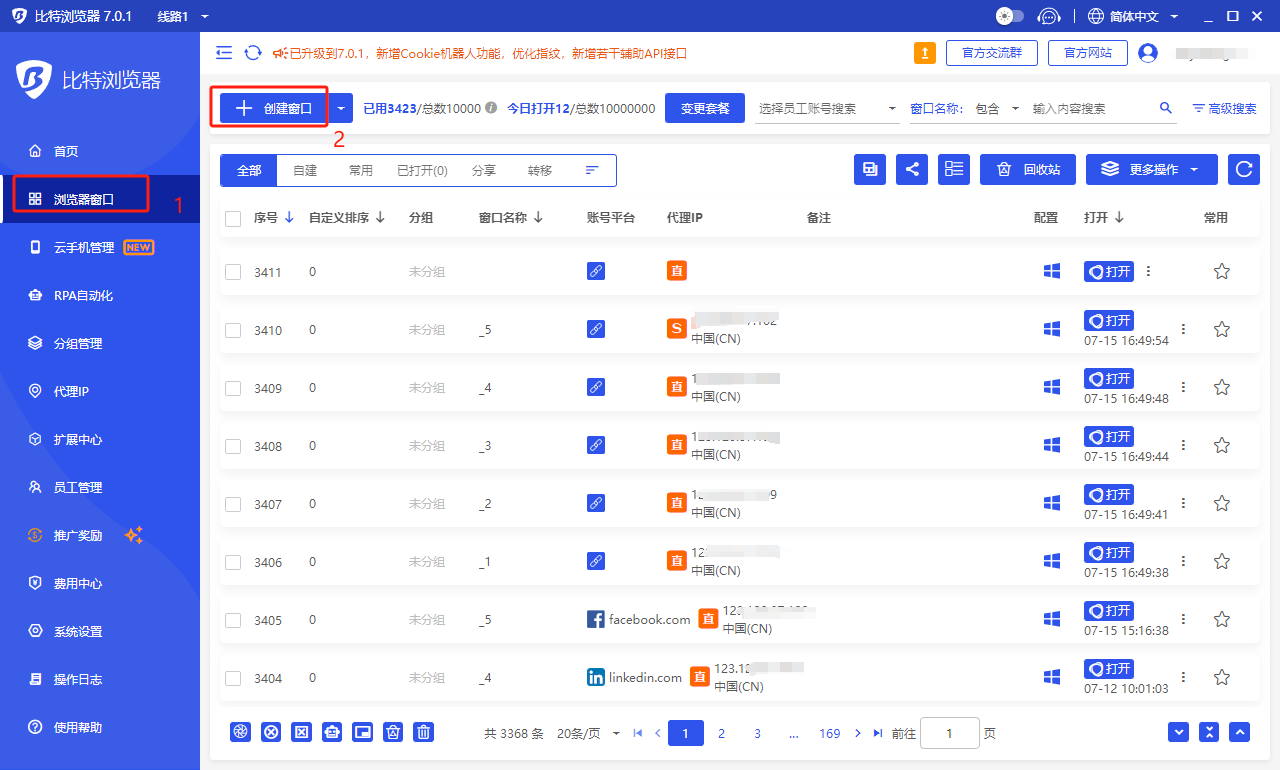Image resolution: width=1280 pixels, height=770 pixels.
Task: Check the checkbox for window 3411
Action: click(232, 270)
